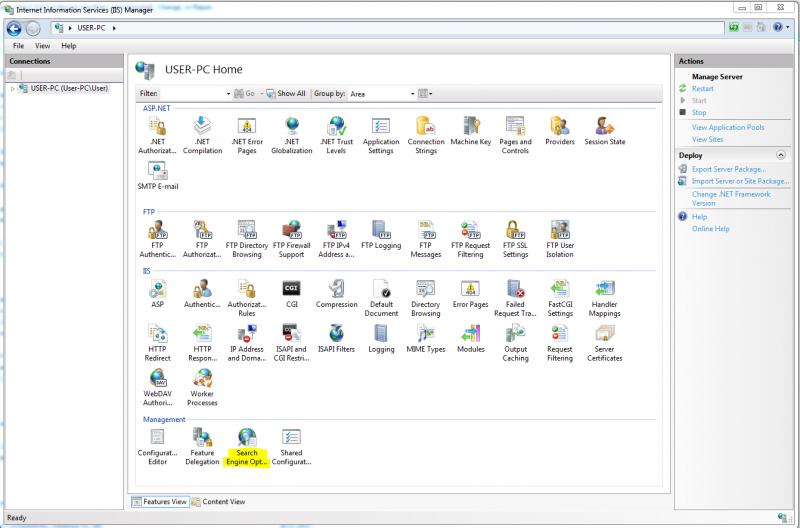Open FTP Firewall Support feature
Screen dimensions: 800x528
[291, 239]
